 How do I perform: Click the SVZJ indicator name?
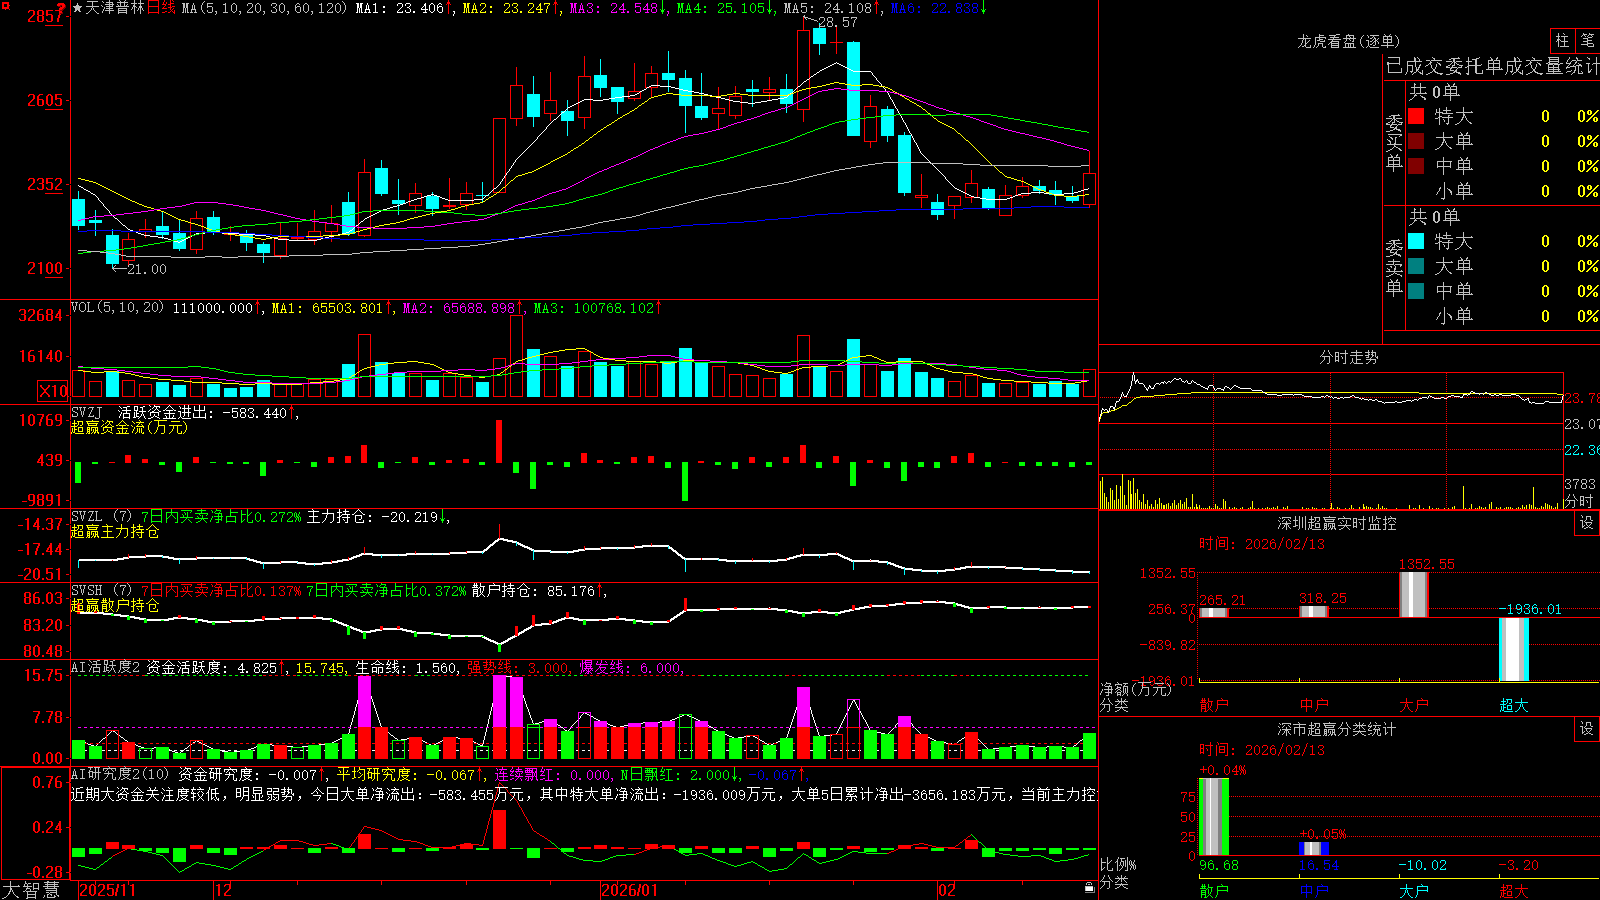[x=86, y=412]
